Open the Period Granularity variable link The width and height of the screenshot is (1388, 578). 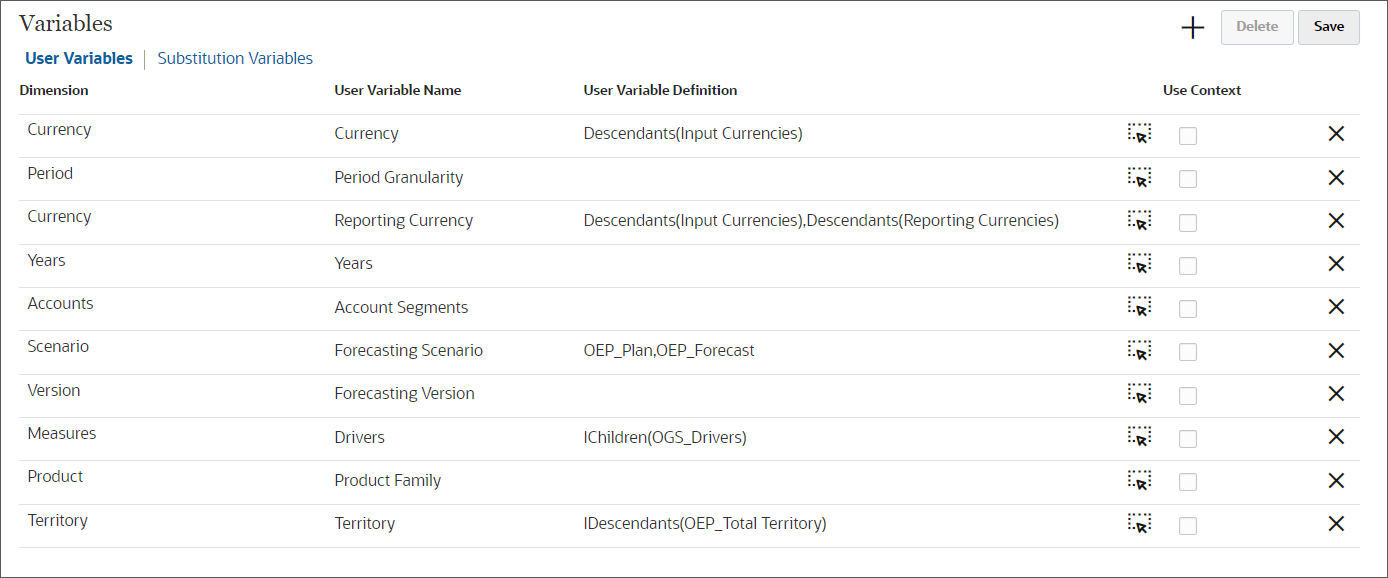(x=398, y=177)
